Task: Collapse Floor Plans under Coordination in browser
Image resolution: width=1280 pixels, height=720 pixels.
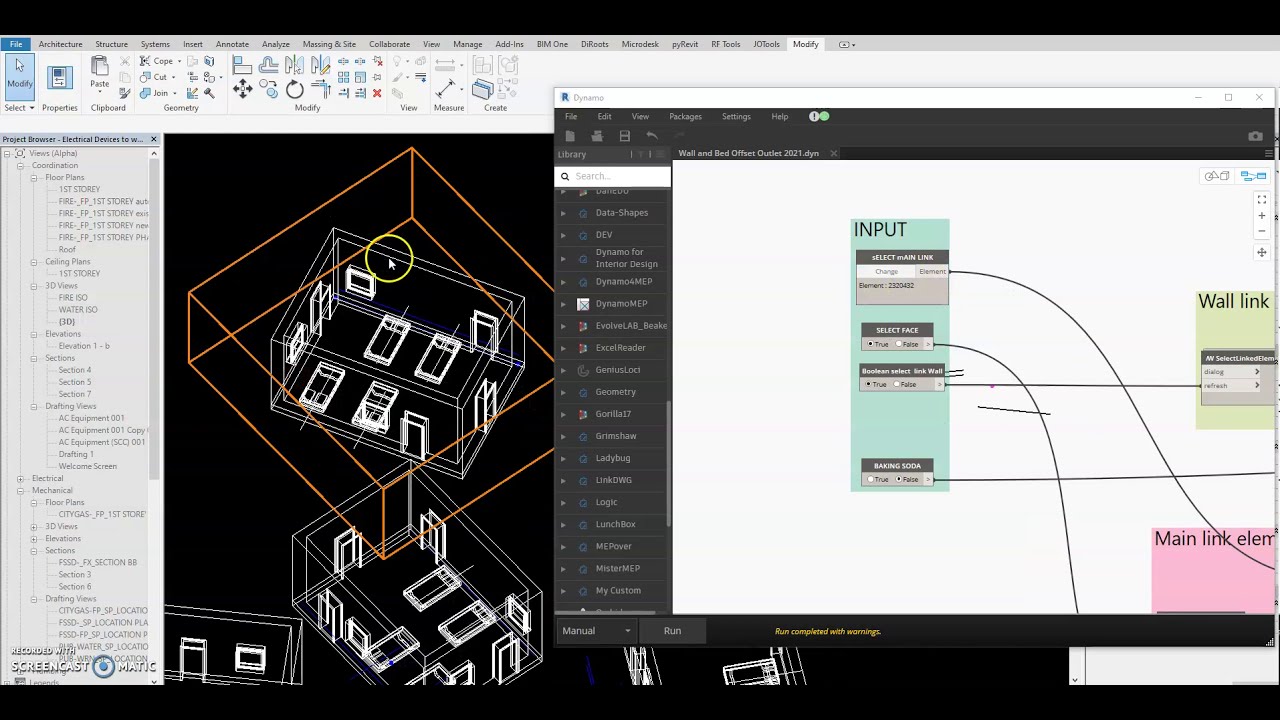Action: pos(33,177)
